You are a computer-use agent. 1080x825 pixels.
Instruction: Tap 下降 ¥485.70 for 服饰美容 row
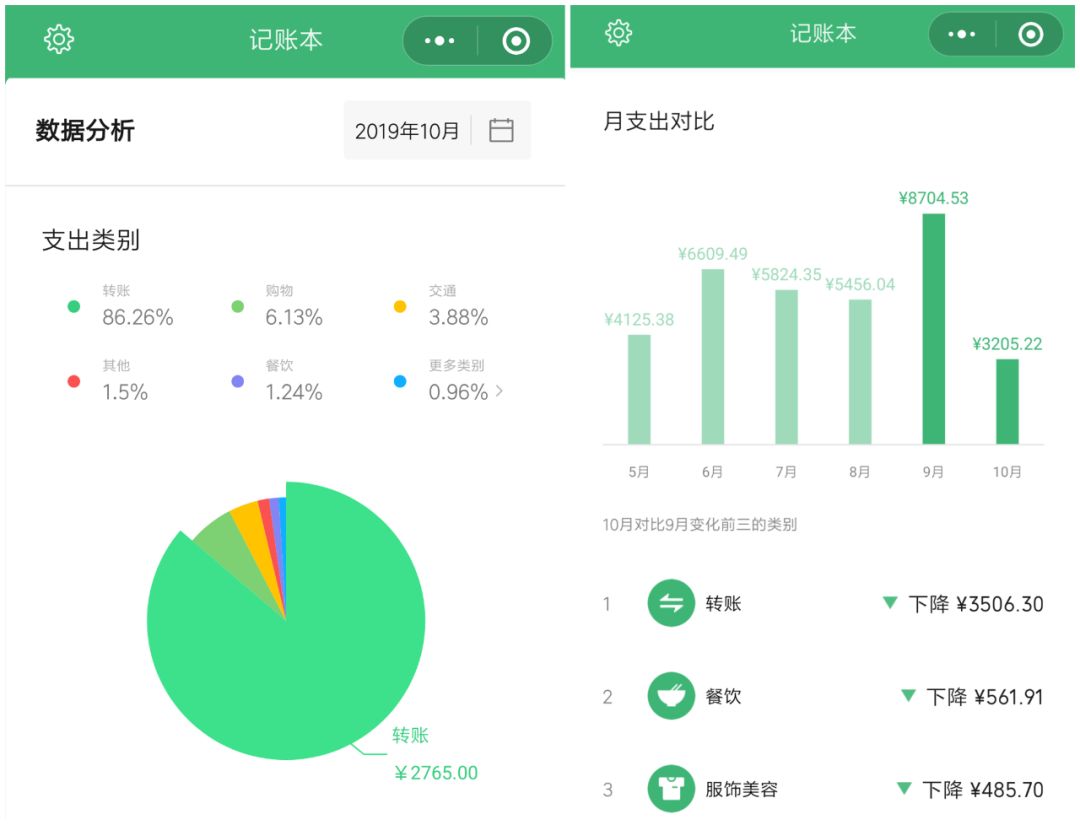click(x=983, y=789)
